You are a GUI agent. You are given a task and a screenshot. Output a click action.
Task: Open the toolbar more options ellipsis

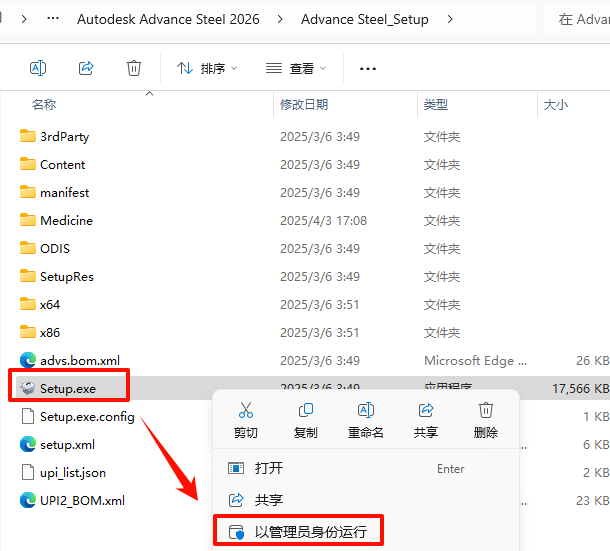pyautogui.click(x=368, y=69)
